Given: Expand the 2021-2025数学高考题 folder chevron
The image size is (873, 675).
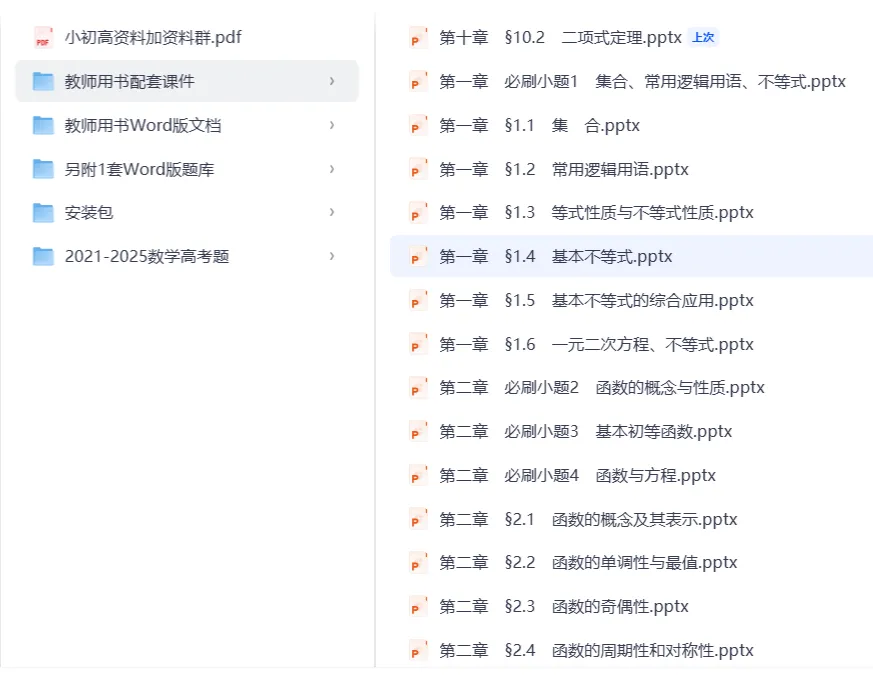Looking at the screenshot, I should click(332, 256).
